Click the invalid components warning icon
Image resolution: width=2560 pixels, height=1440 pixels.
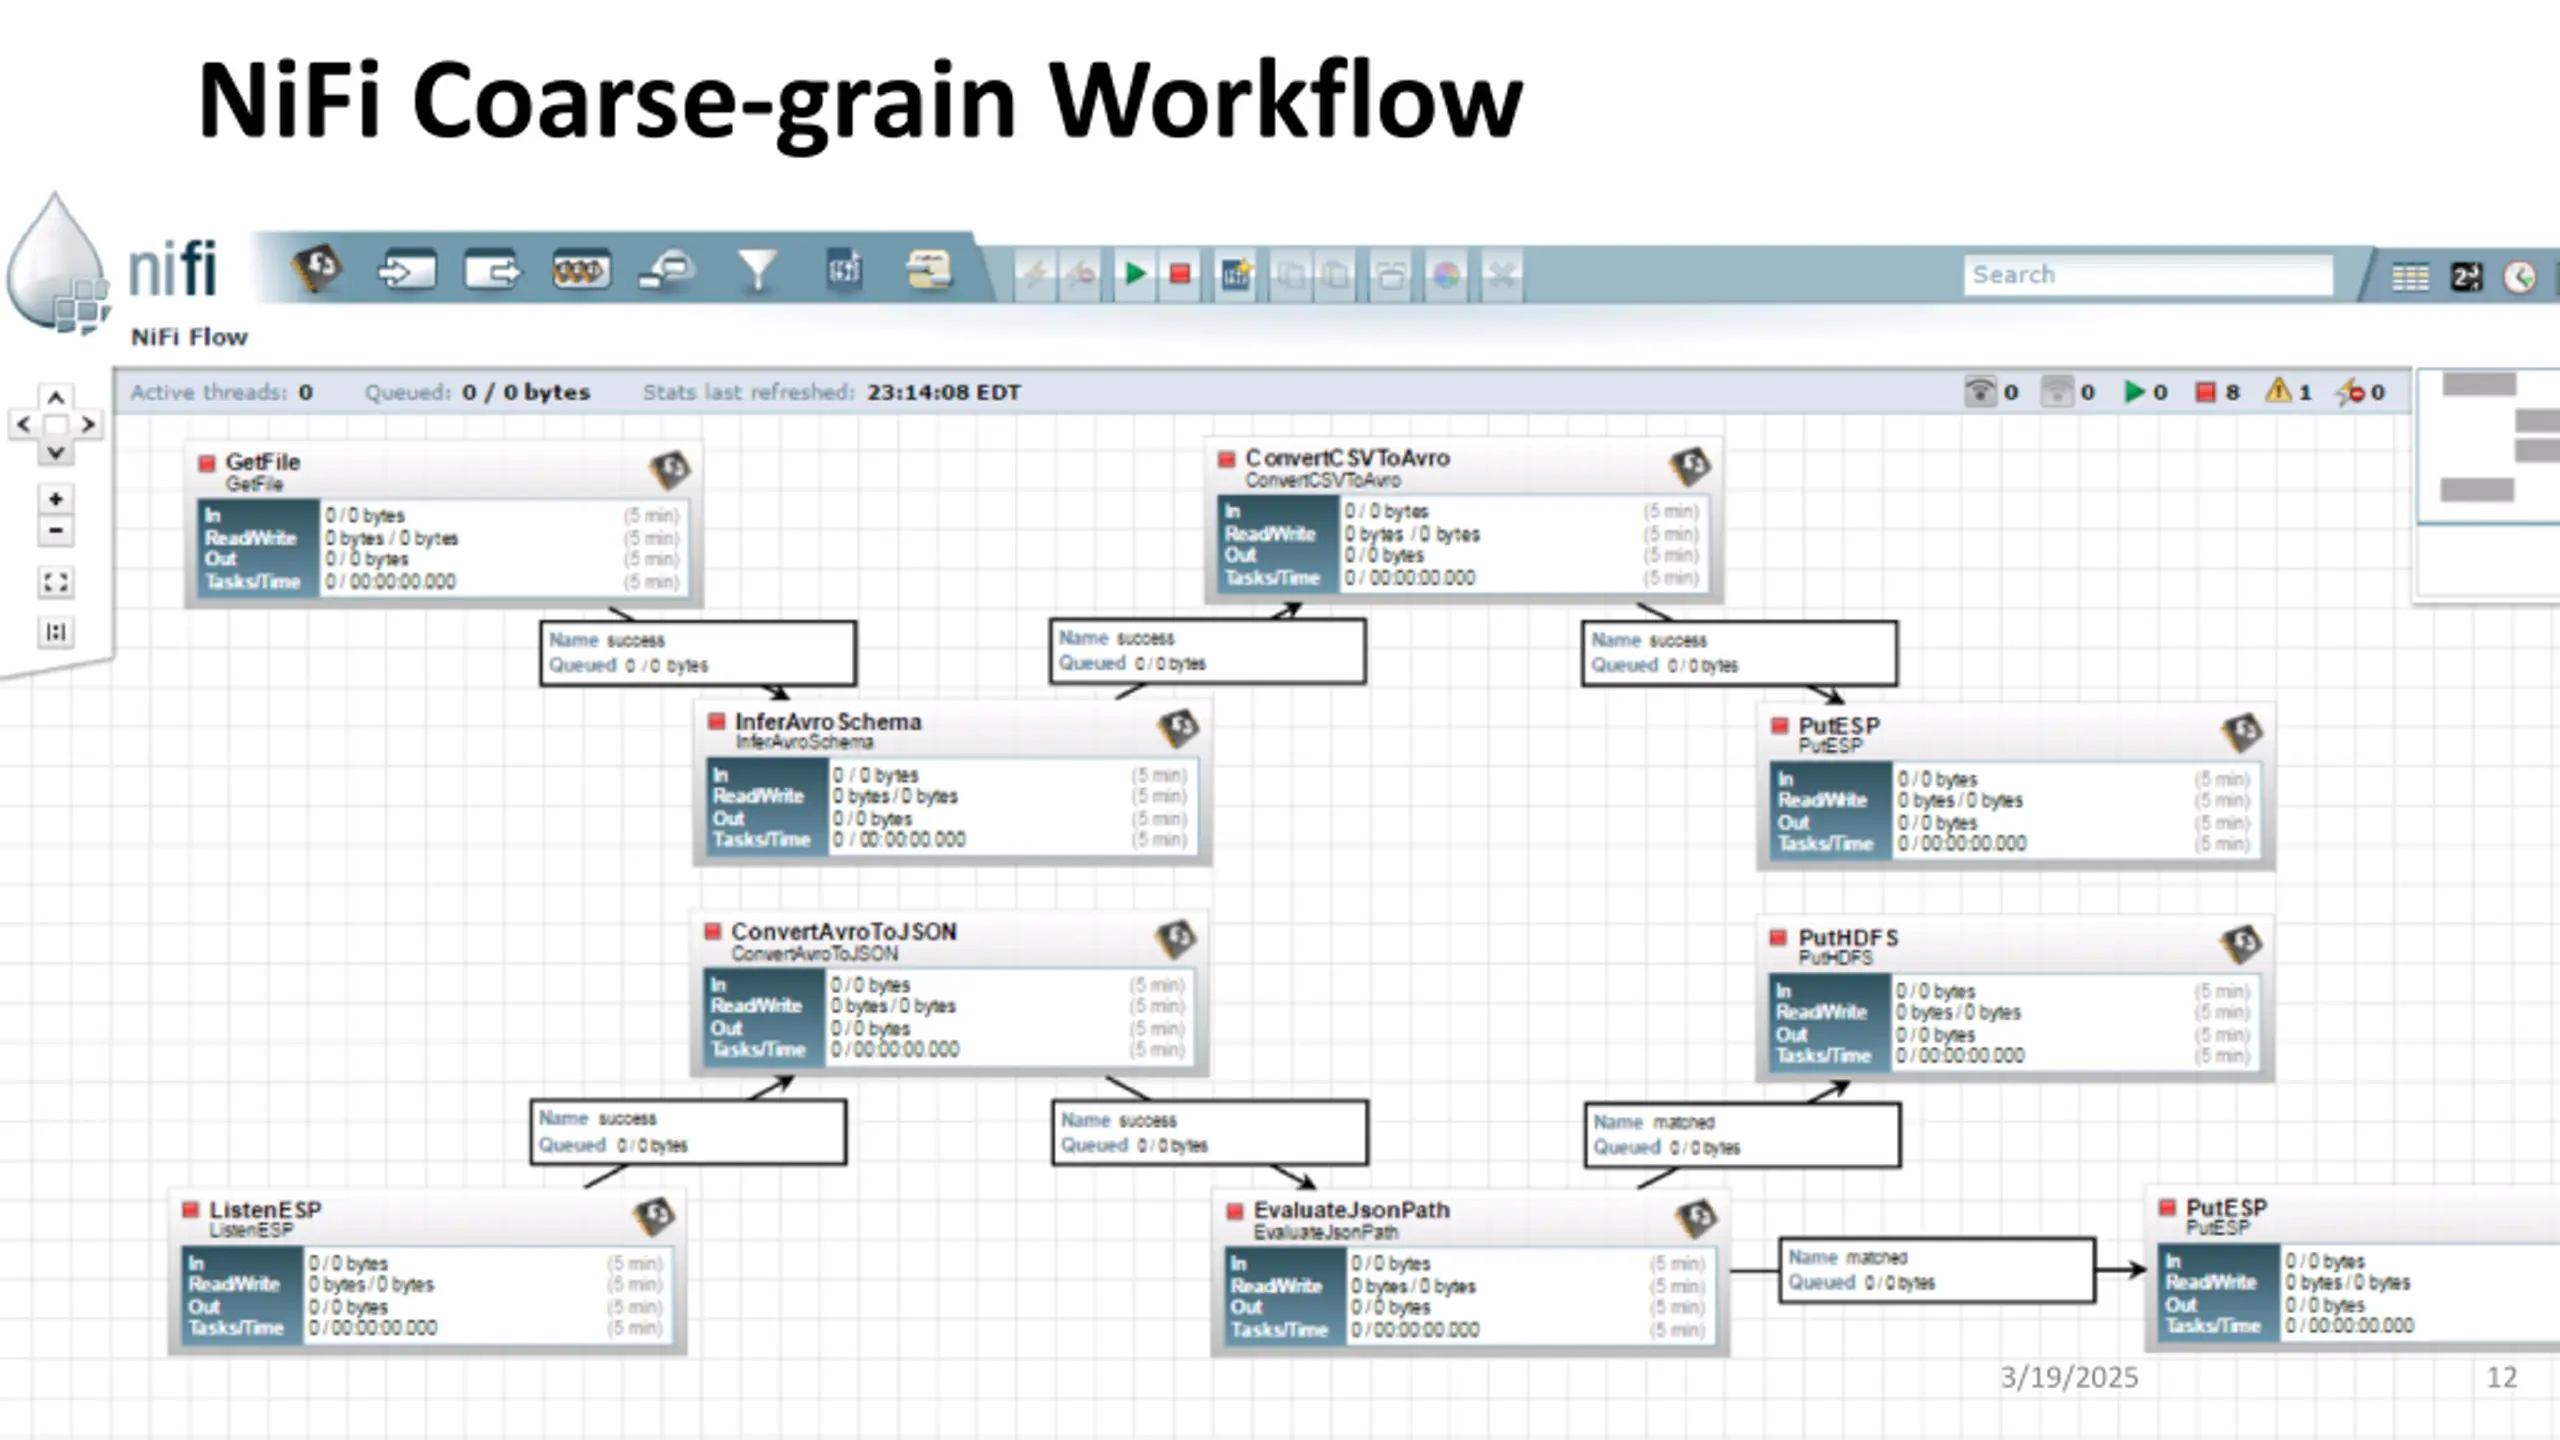[2278, 391]
